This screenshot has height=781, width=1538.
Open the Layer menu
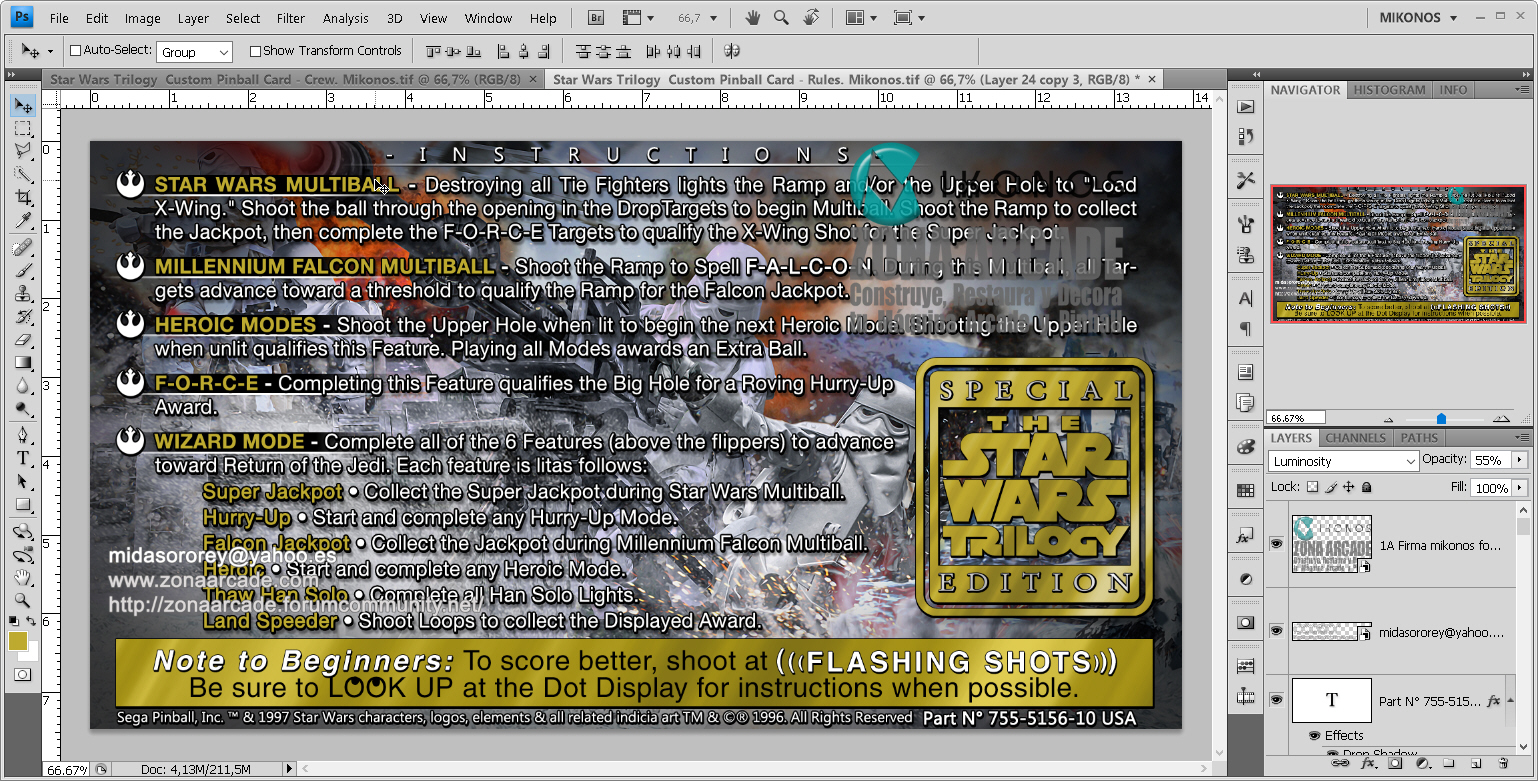(193, 18)
